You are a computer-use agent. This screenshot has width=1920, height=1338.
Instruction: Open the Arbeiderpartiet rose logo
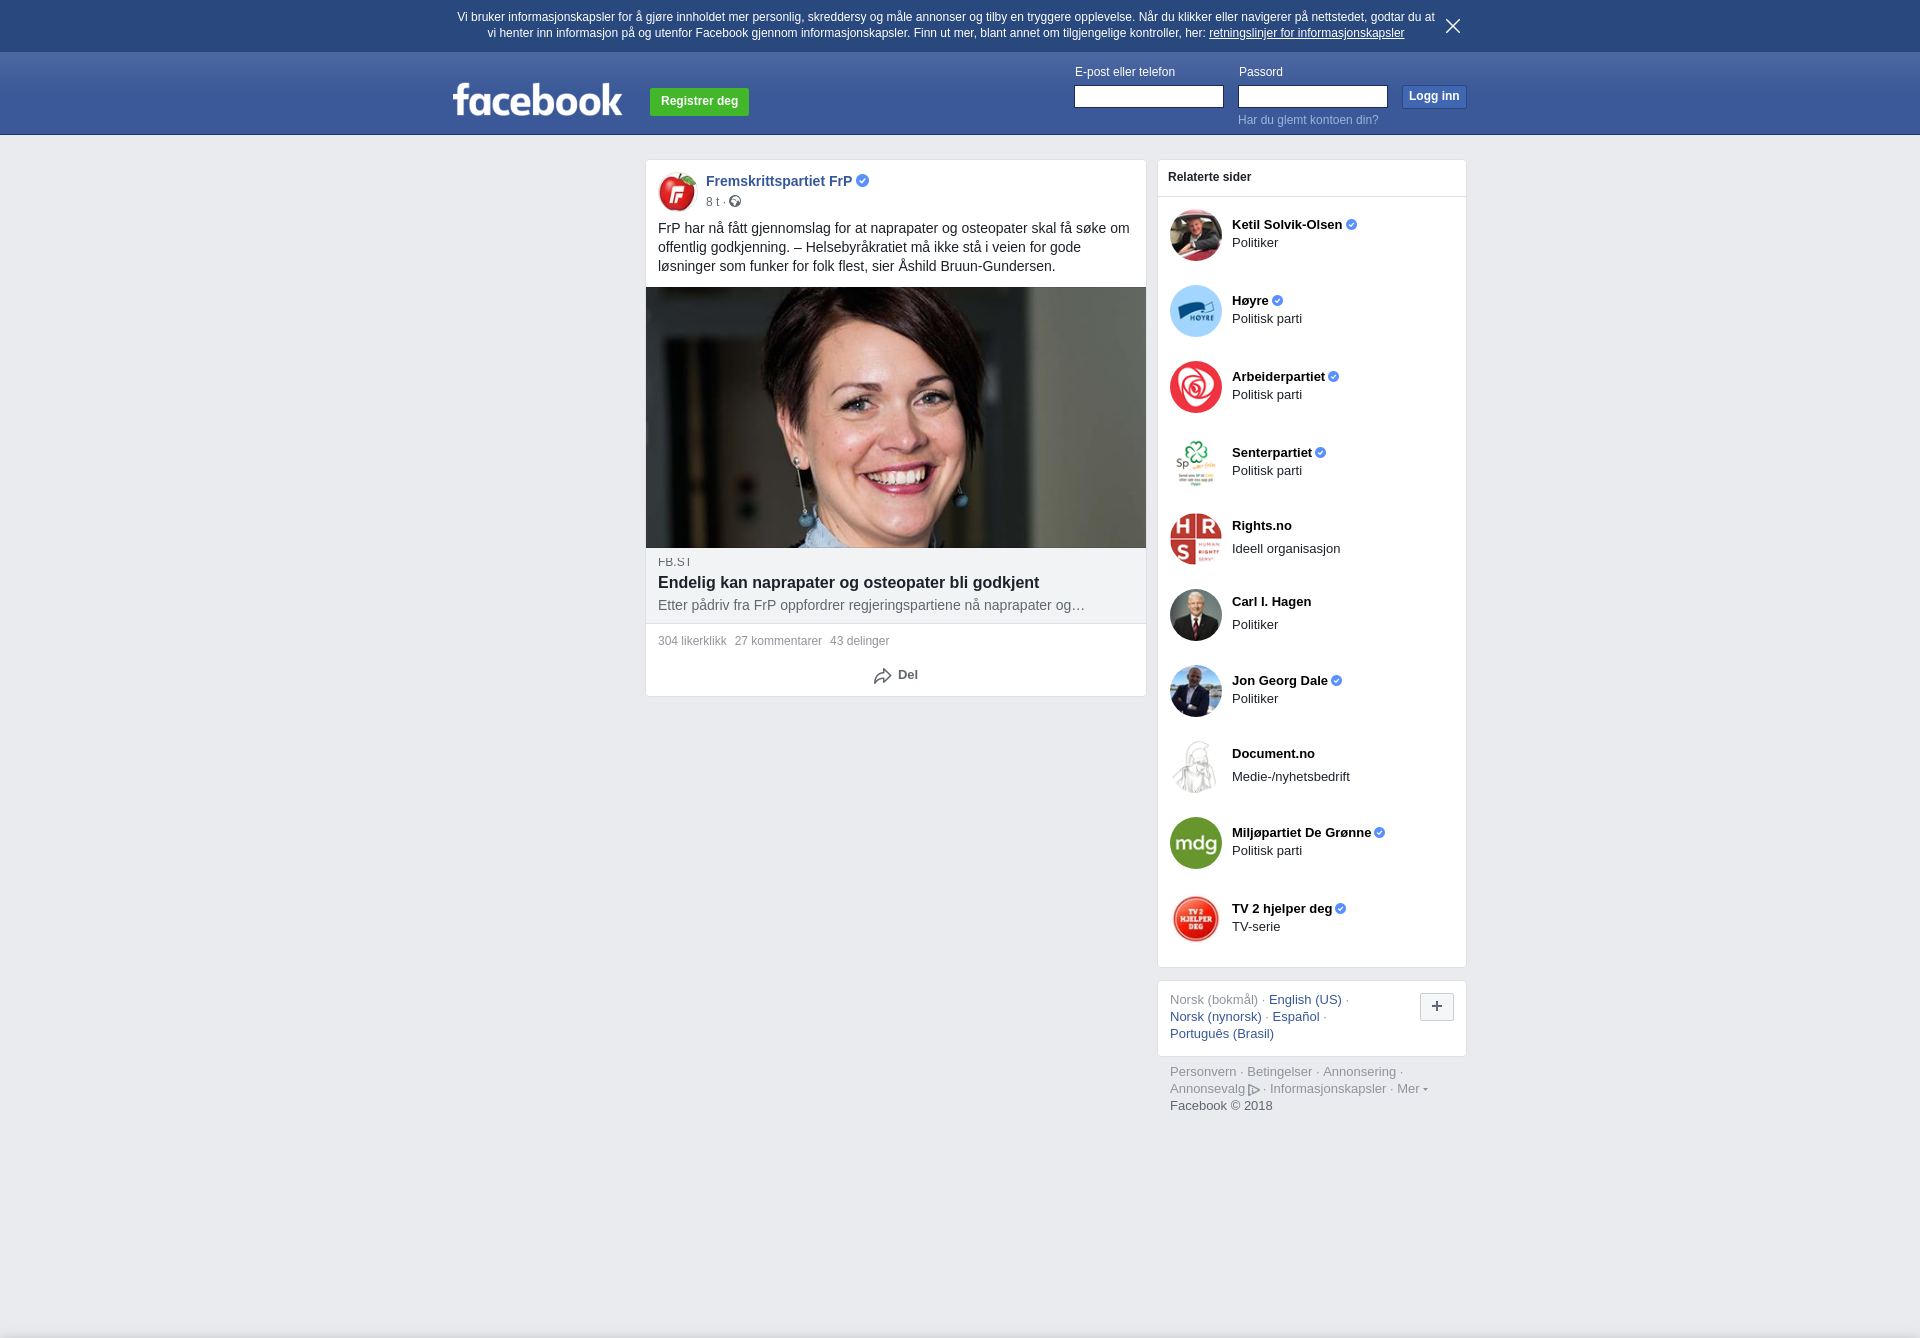tap(1196, 387)
